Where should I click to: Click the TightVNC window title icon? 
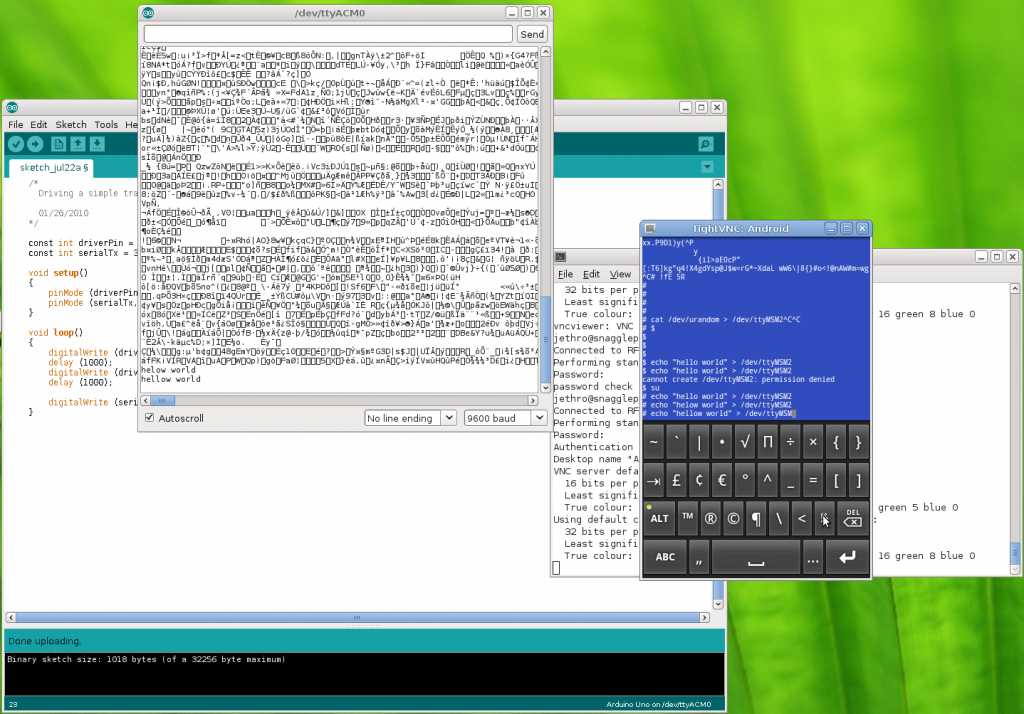point(650,228)
